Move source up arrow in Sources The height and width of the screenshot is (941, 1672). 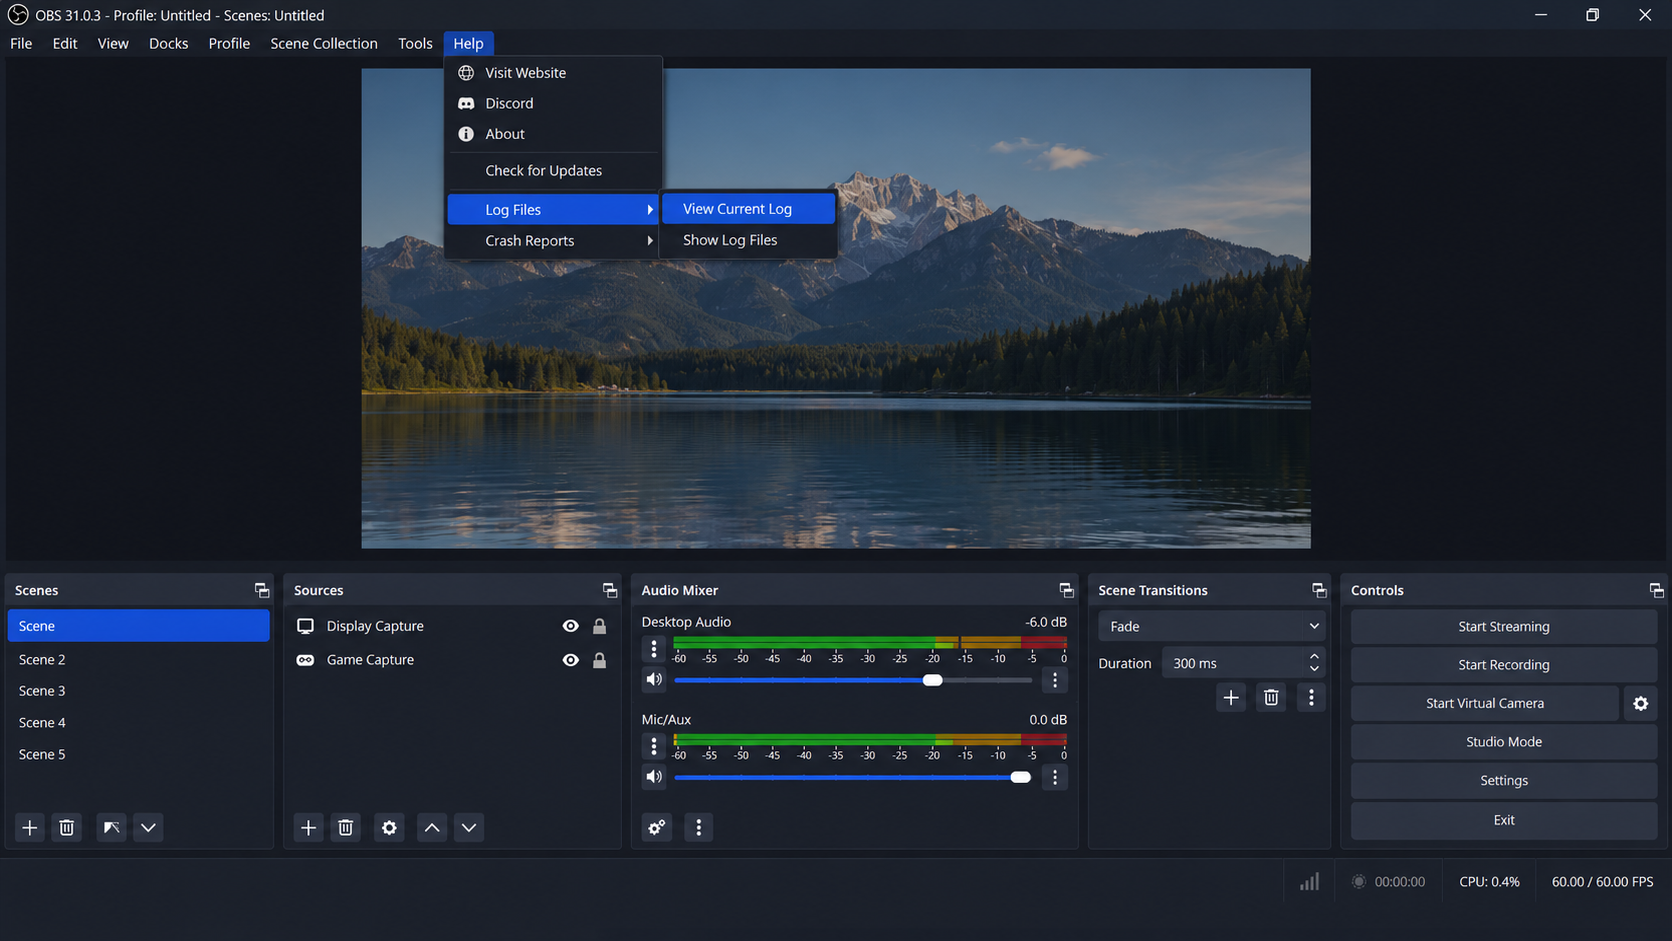(432, 827)
